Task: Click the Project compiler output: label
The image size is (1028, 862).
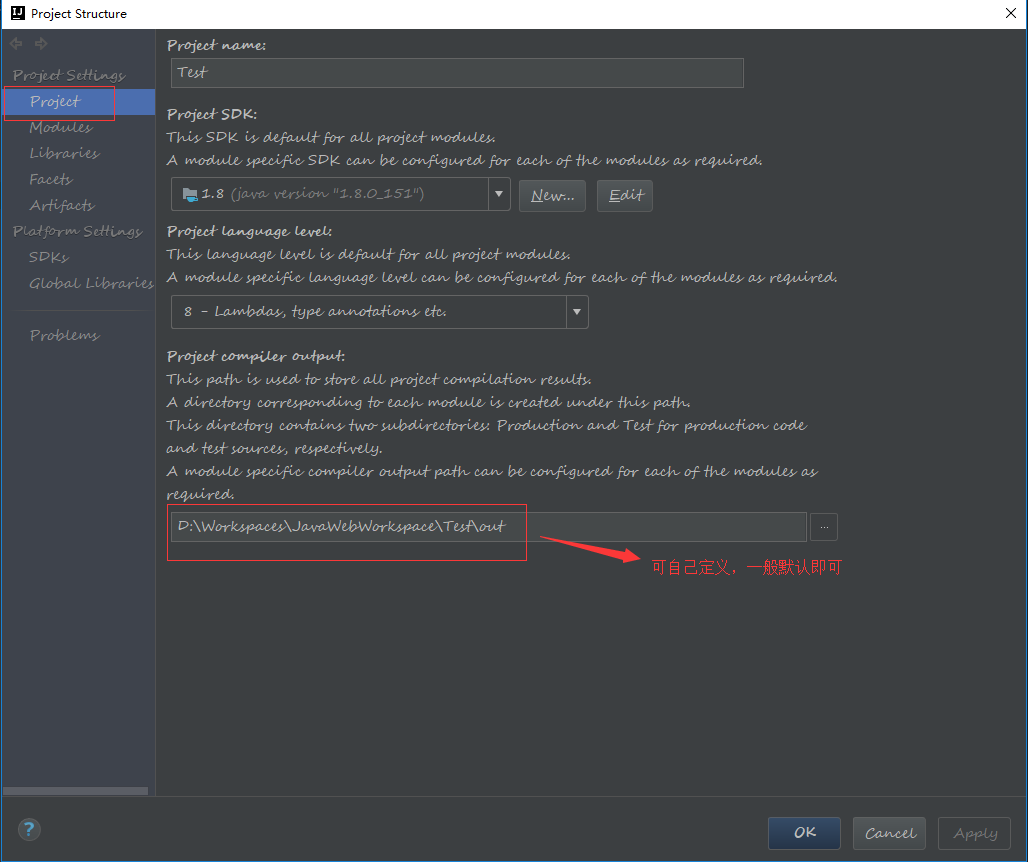Action: tap(256, 356)
